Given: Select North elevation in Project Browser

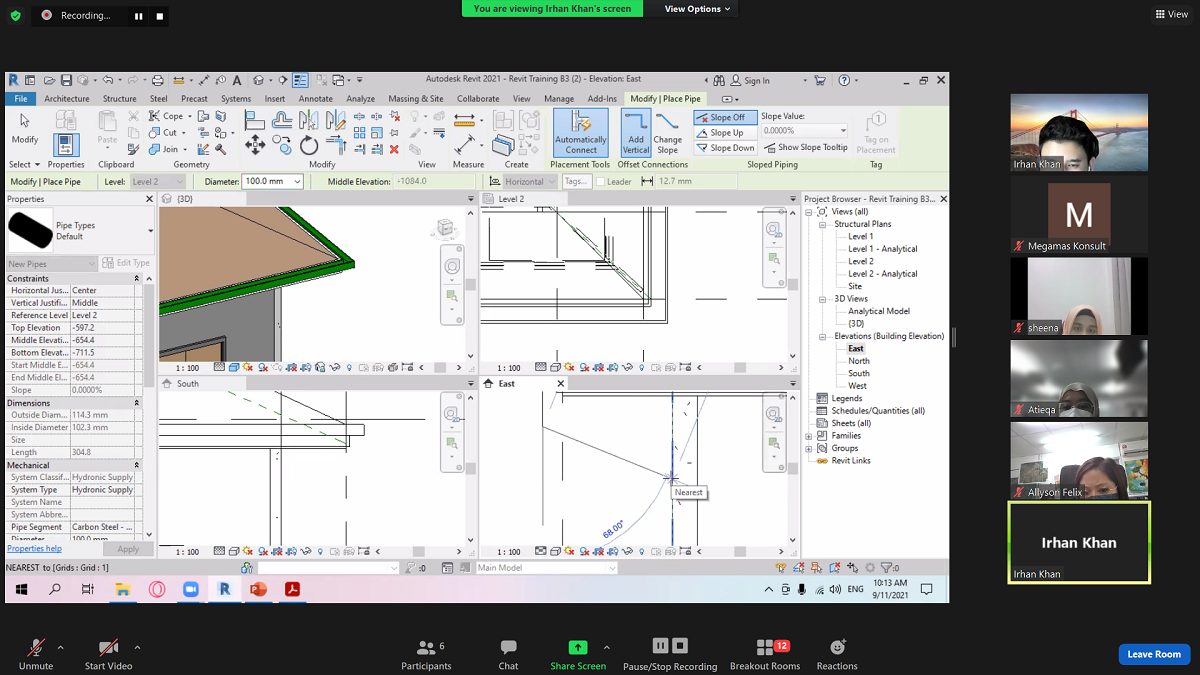Looking at the screenshot, I should [x=859, y=361].
